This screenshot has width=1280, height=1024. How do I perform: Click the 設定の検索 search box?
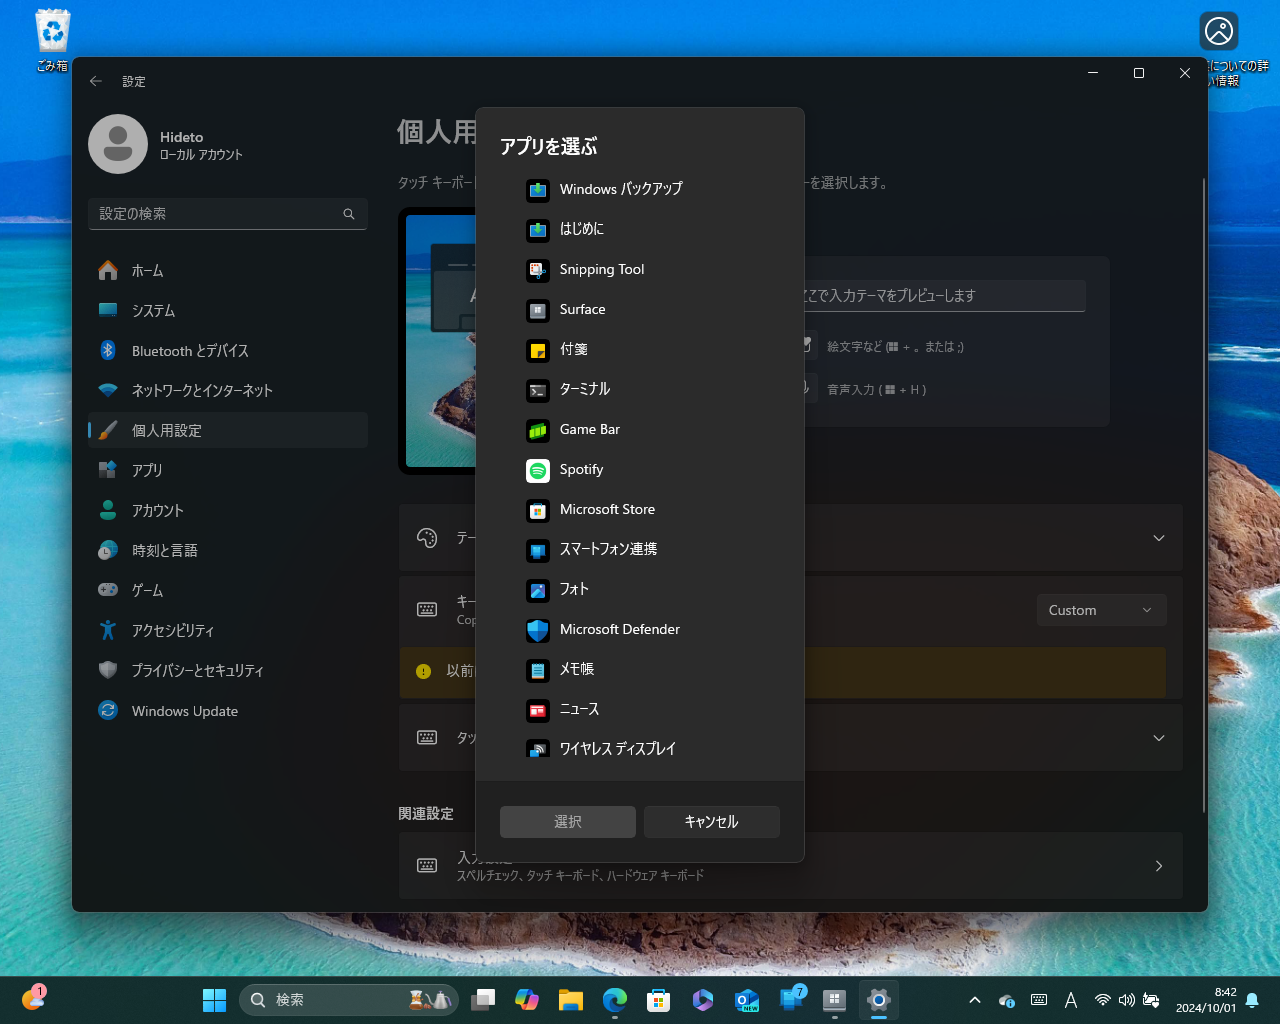pos(228,214)
